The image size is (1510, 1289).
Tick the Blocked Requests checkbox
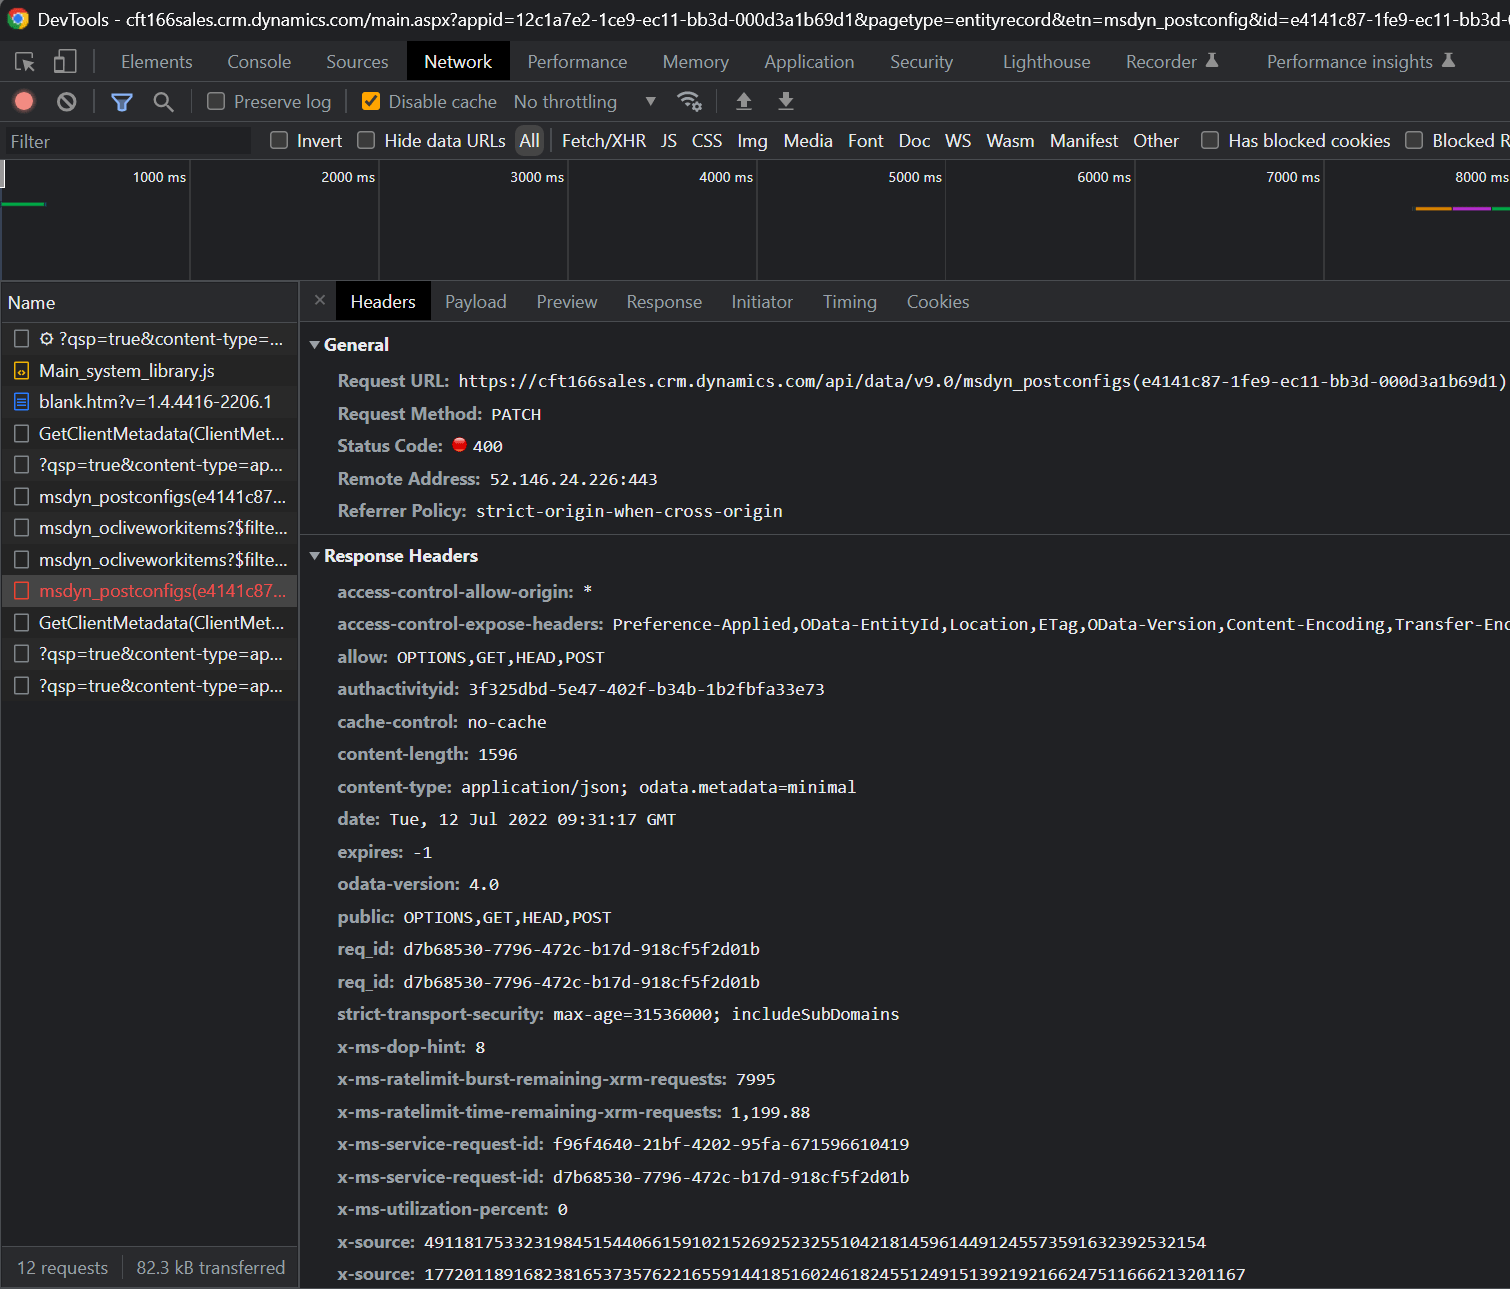pos(1414,140)
